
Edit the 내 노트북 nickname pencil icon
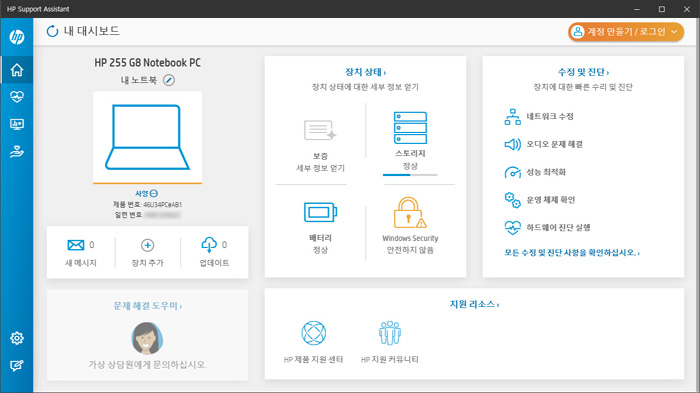[169, 80]
